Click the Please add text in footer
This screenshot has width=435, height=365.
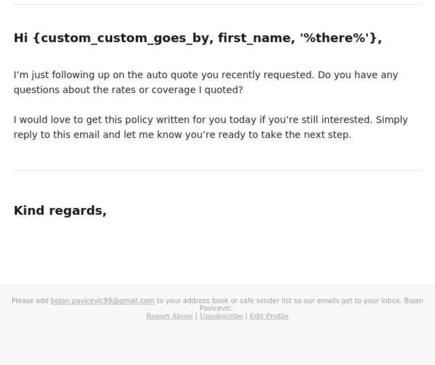pyautogui.click(x=30, y=301)
